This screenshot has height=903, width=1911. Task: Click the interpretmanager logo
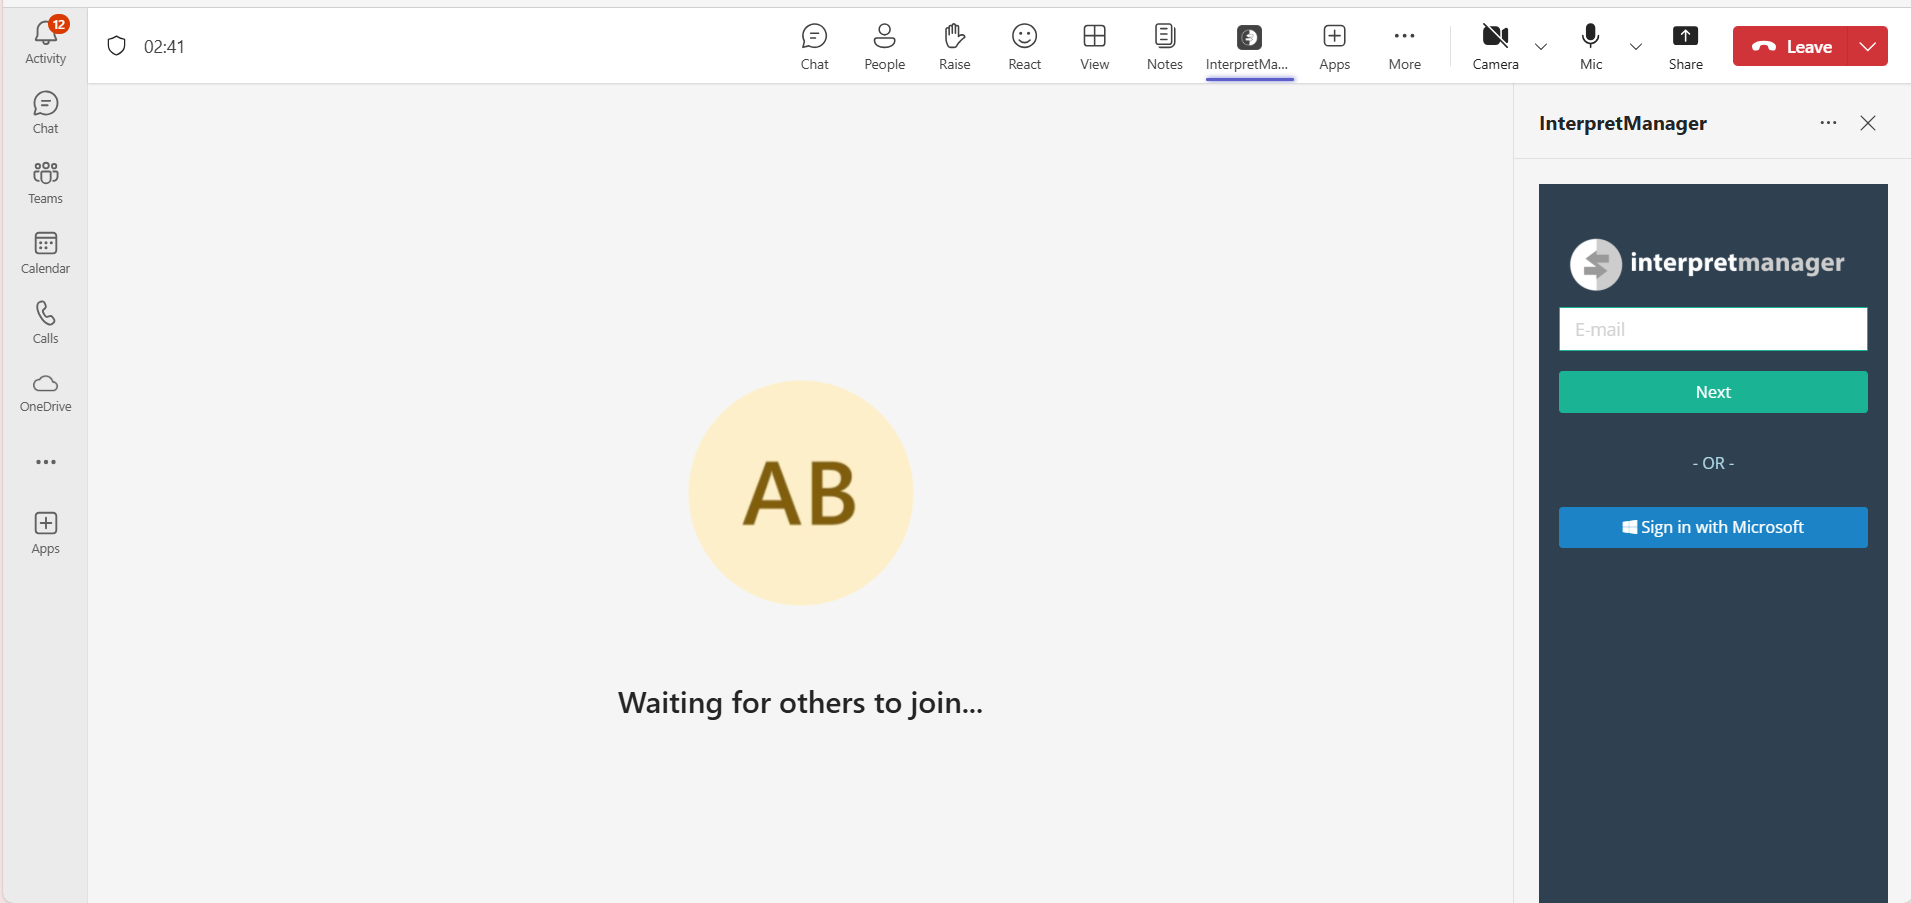point(1707,264)
